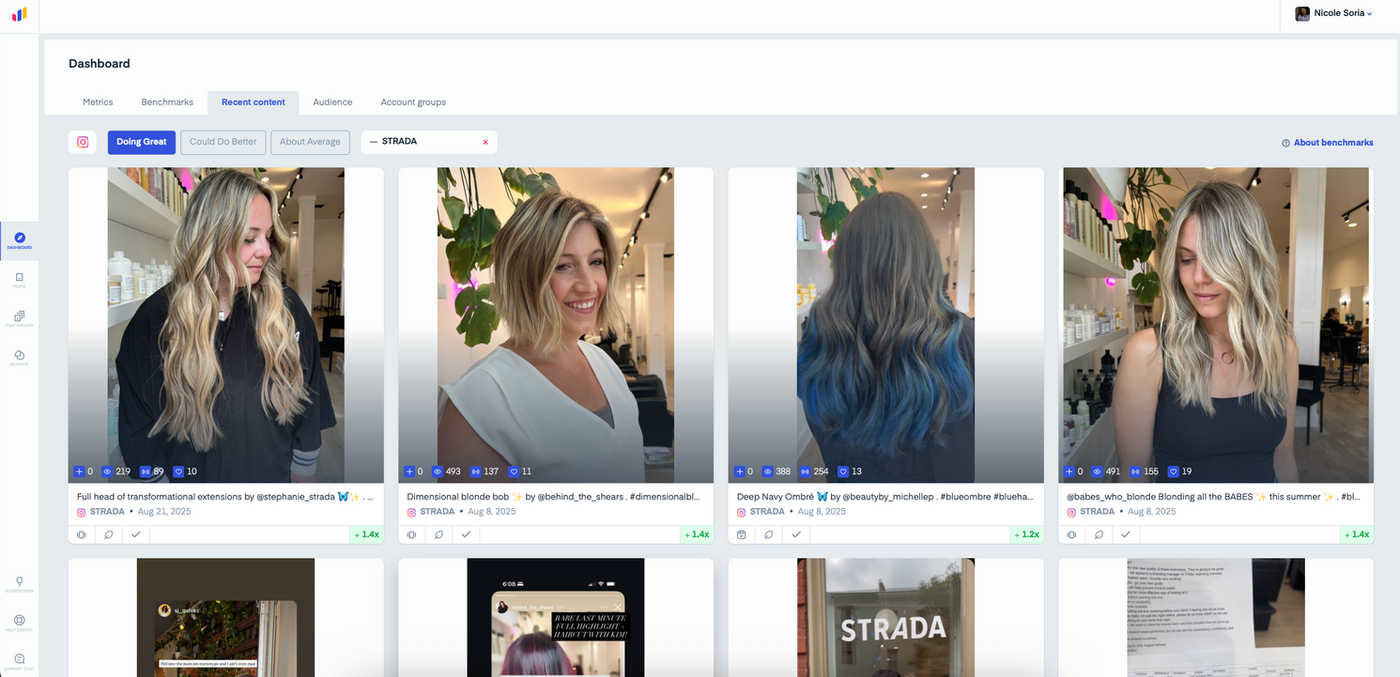1400x677 pixels.
Task: Go to Reports in the sidebar
Action: point(19,358)
